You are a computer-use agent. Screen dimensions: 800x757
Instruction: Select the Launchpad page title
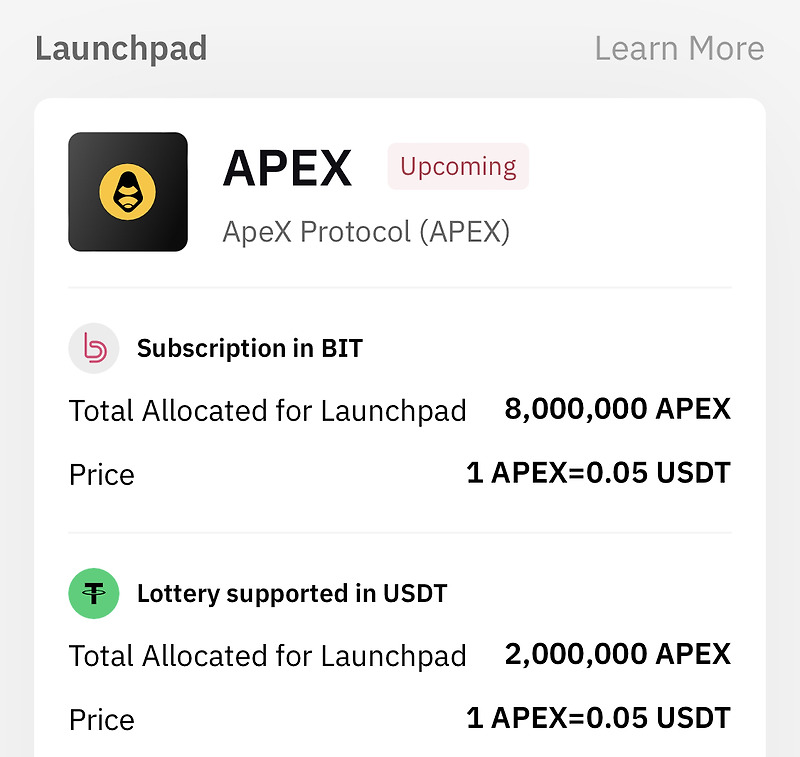point(120,47)
